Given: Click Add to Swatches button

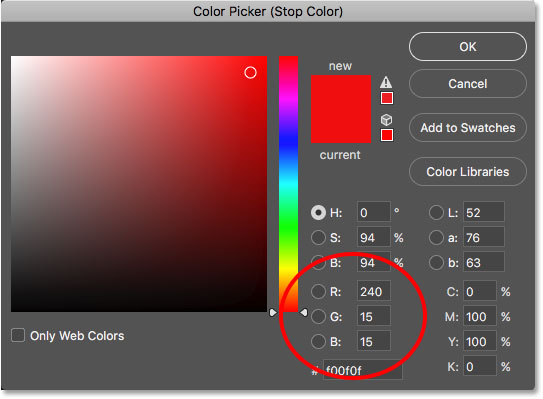Looking at the screenshot, I should [x=468, y=128].
